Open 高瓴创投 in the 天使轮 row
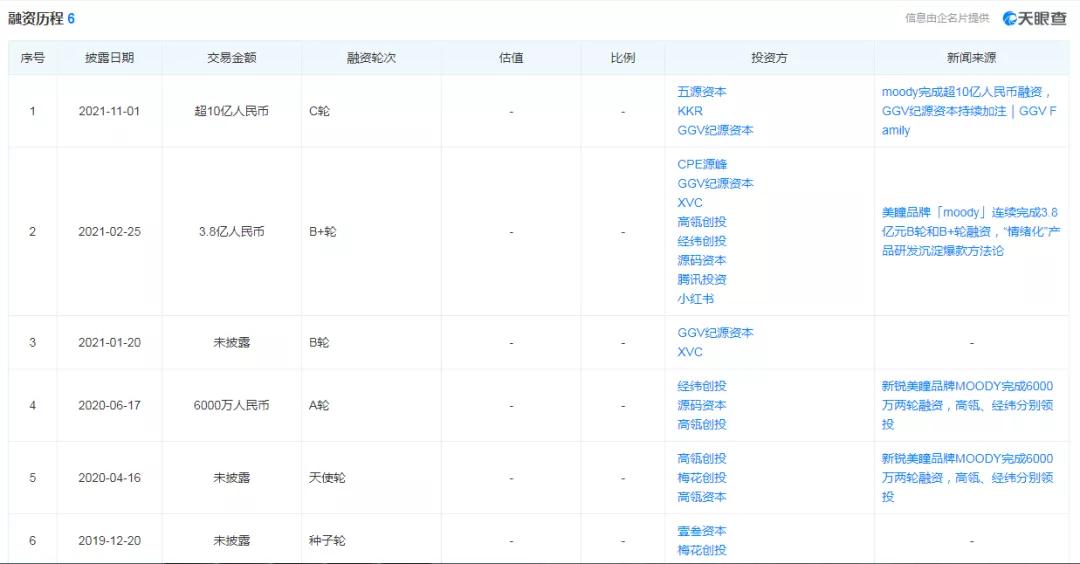1080x564 pixels. point(701,459)
